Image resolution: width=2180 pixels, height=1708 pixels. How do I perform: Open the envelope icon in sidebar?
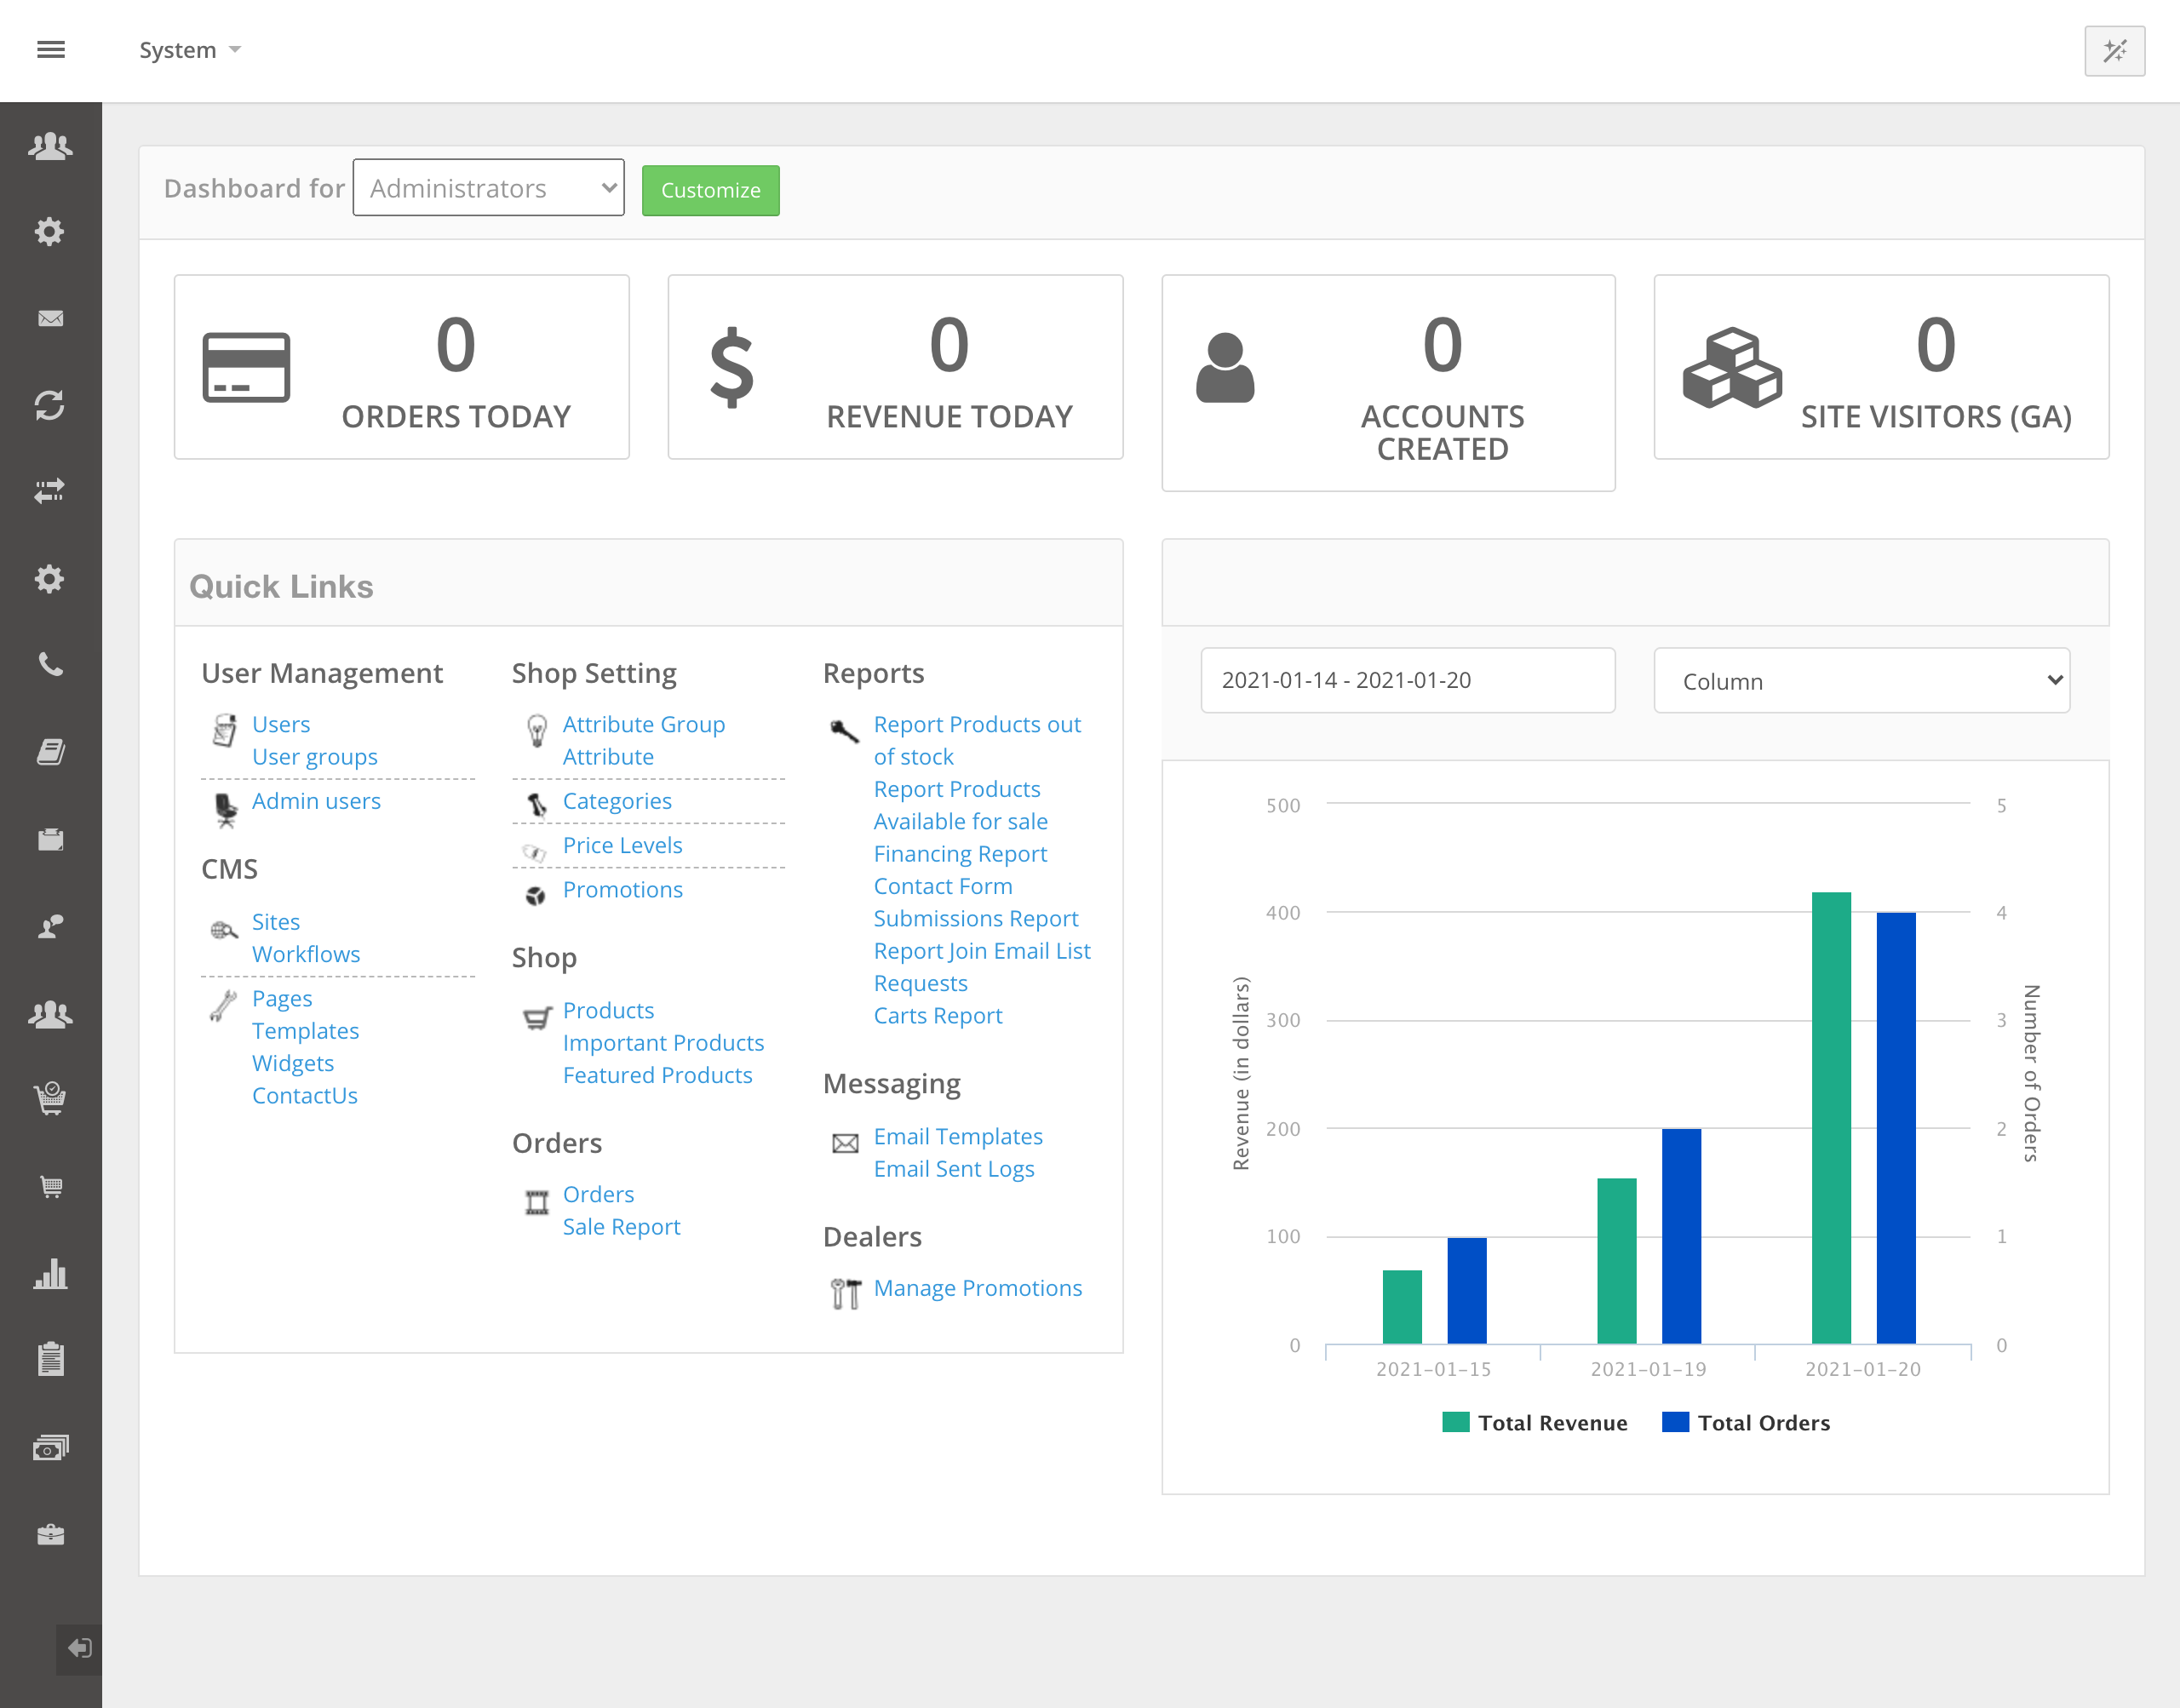click(x=51, y=319)
